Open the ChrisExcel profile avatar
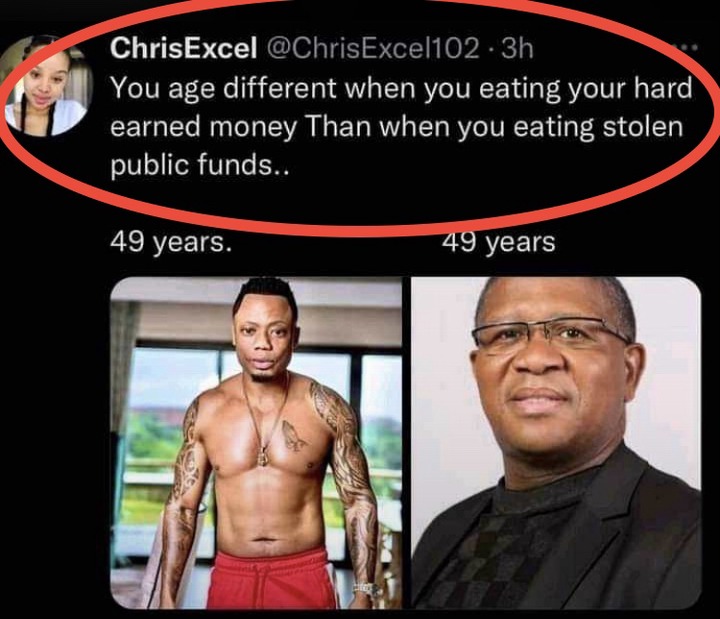Screen dimensions: 720x619 click(46, 86)
